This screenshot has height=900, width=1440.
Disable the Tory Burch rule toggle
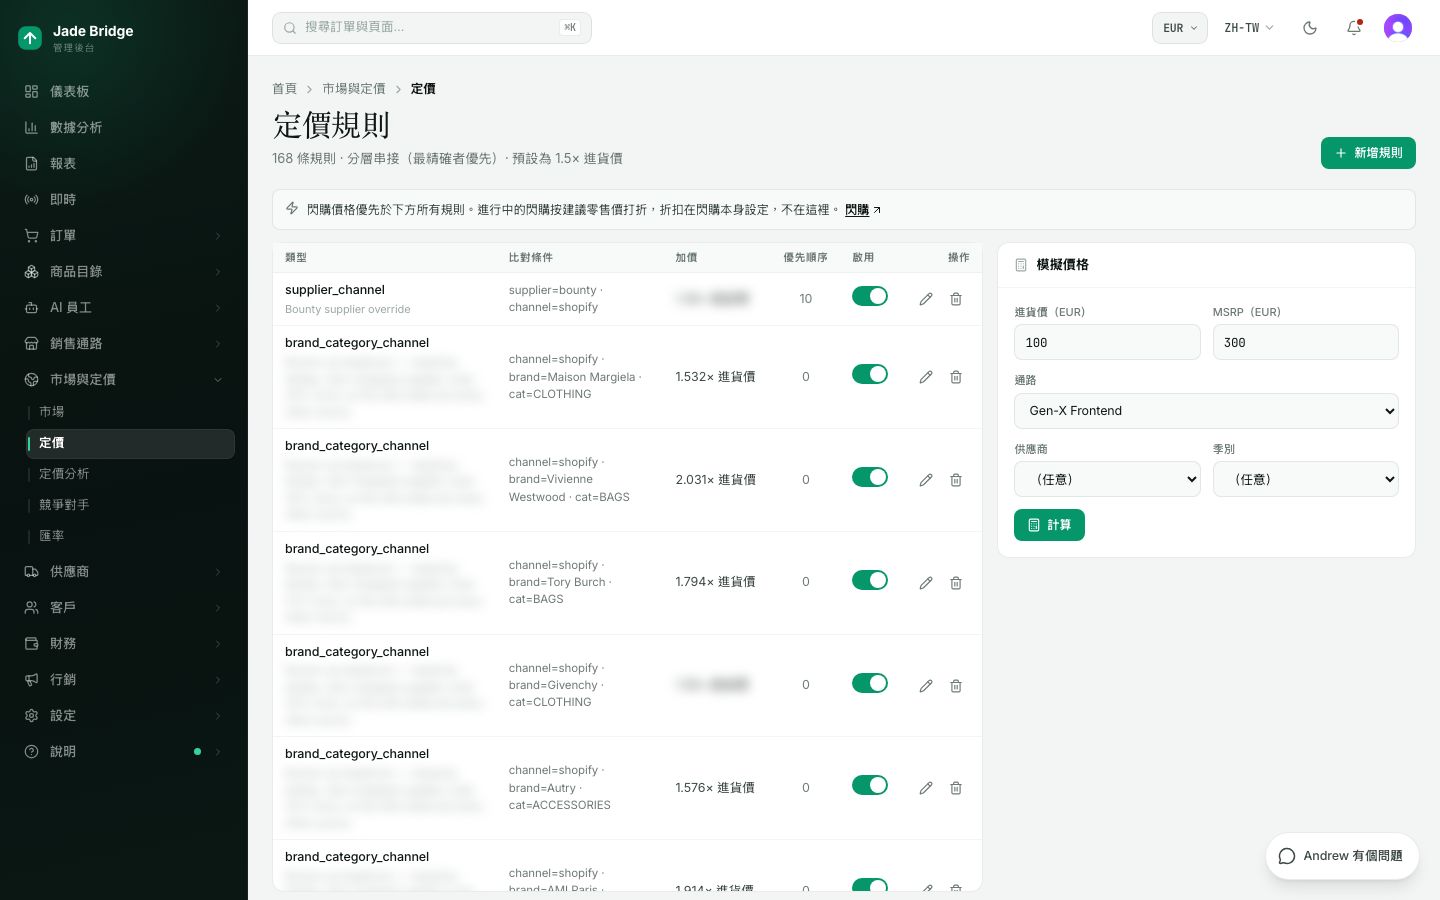870,580
